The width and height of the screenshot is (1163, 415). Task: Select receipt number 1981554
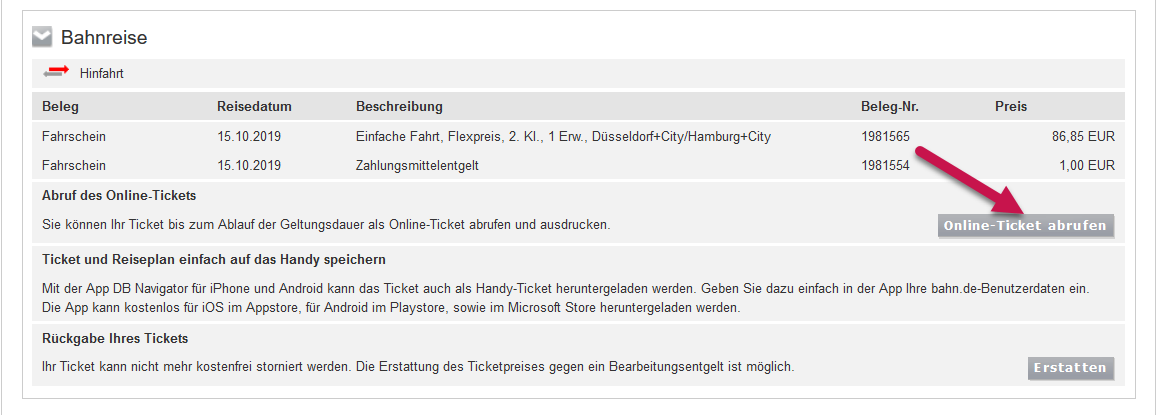pos(886,165)
